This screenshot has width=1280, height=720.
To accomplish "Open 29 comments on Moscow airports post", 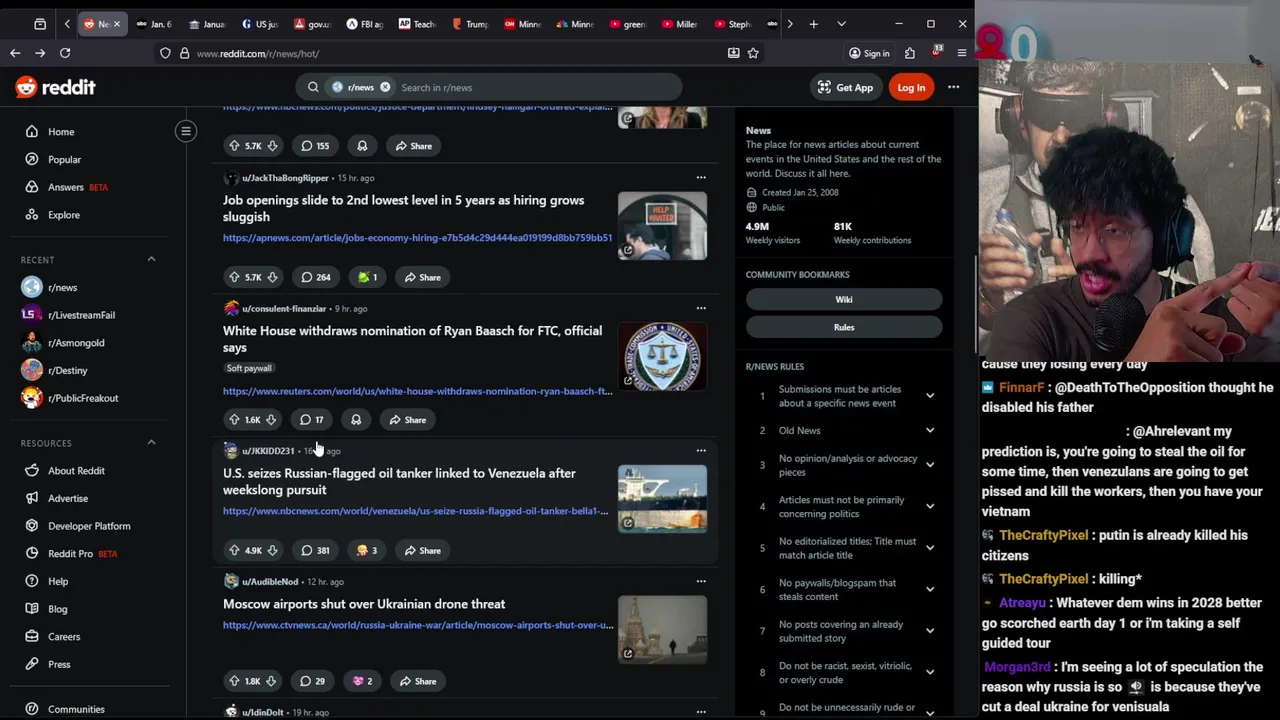I will click(x=313, y=681).
